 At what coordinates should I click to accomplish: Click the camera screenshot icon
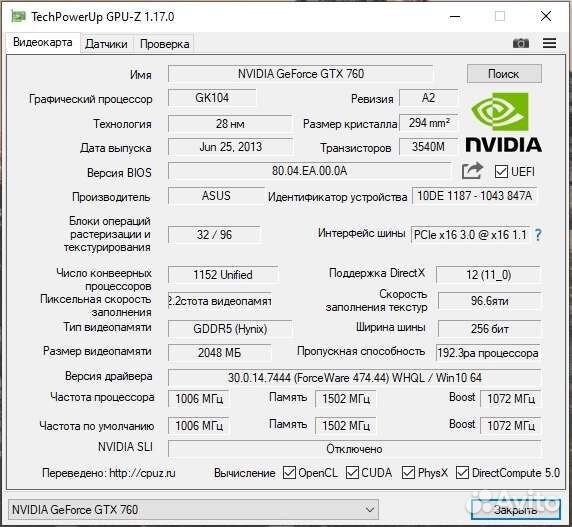point(521,43)
